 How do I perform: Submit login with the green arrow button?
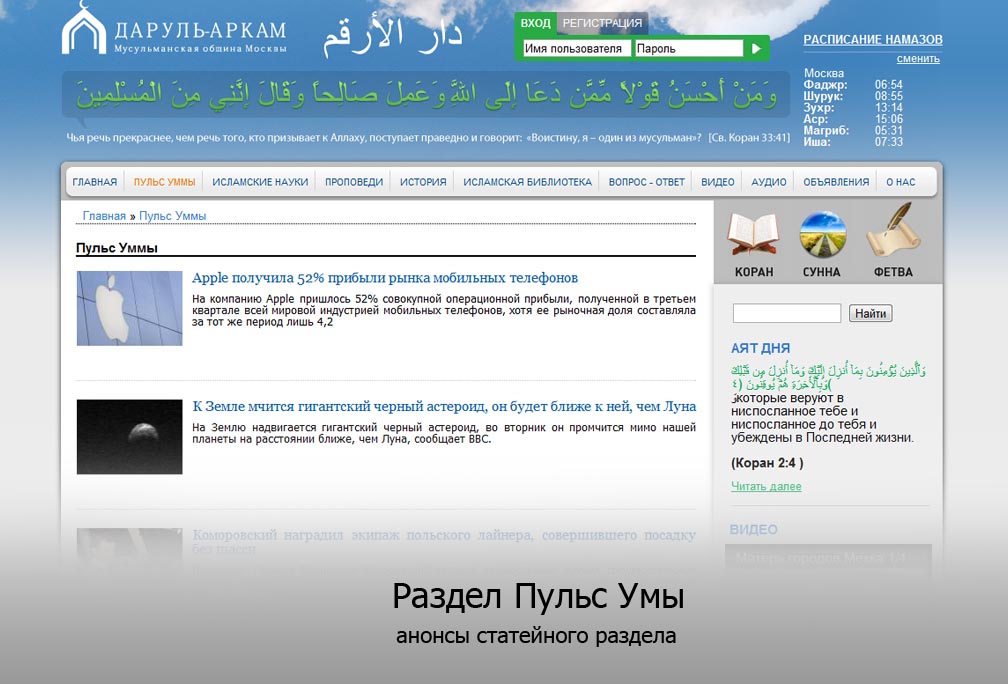(x=756, y=48)
